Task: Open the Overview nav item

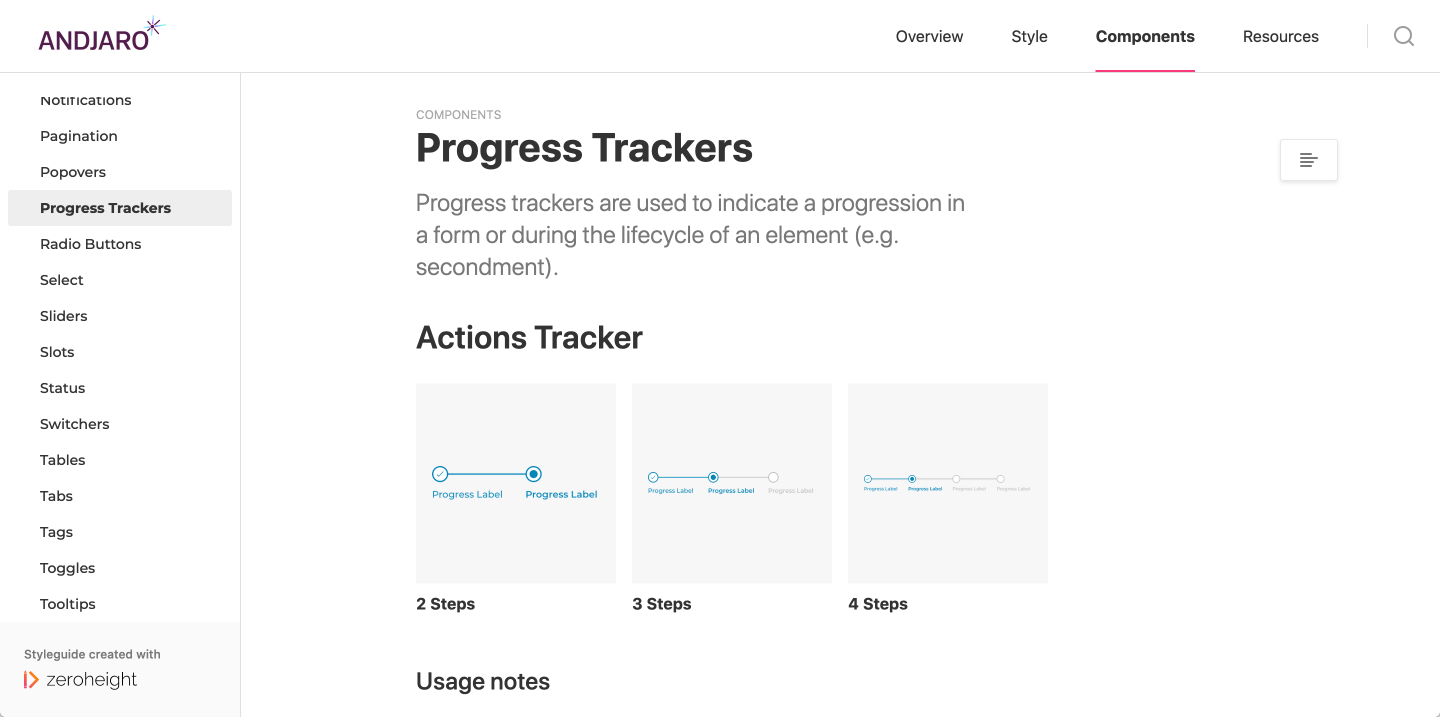Action: point(929,36)
